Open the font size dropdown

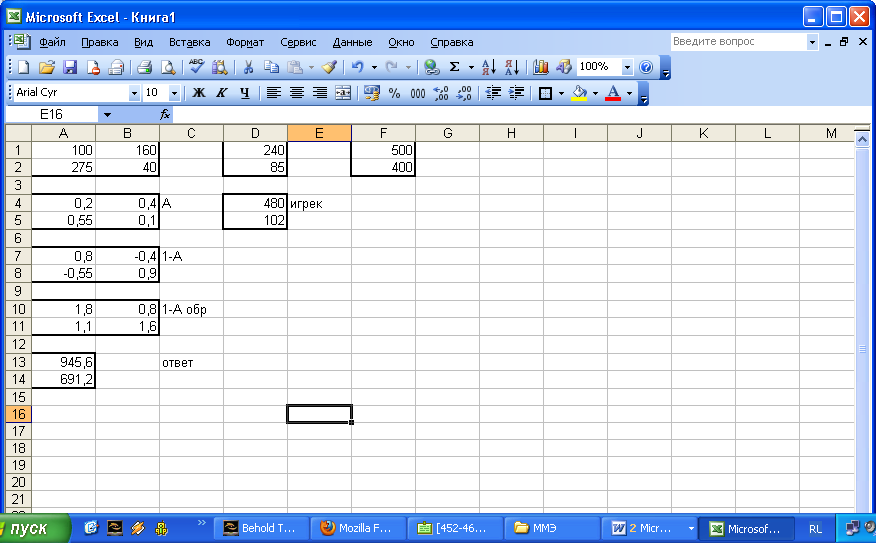[x=174, y=93]
